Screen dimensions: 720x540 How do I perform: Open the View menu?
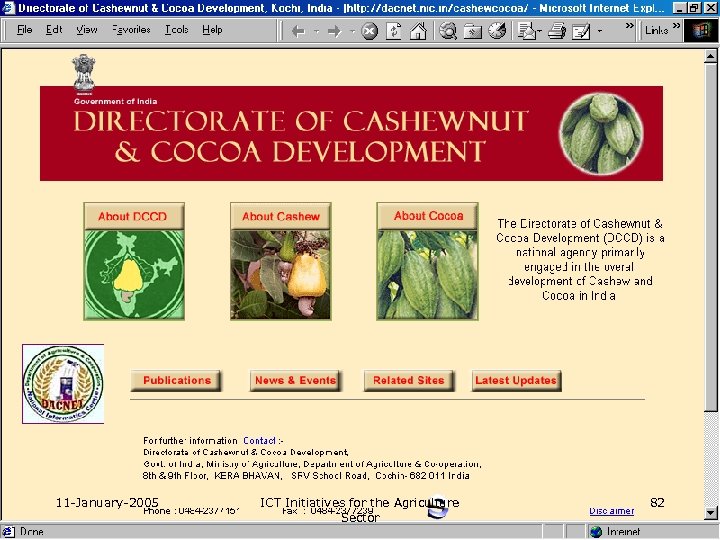click(x=87, y=30)
